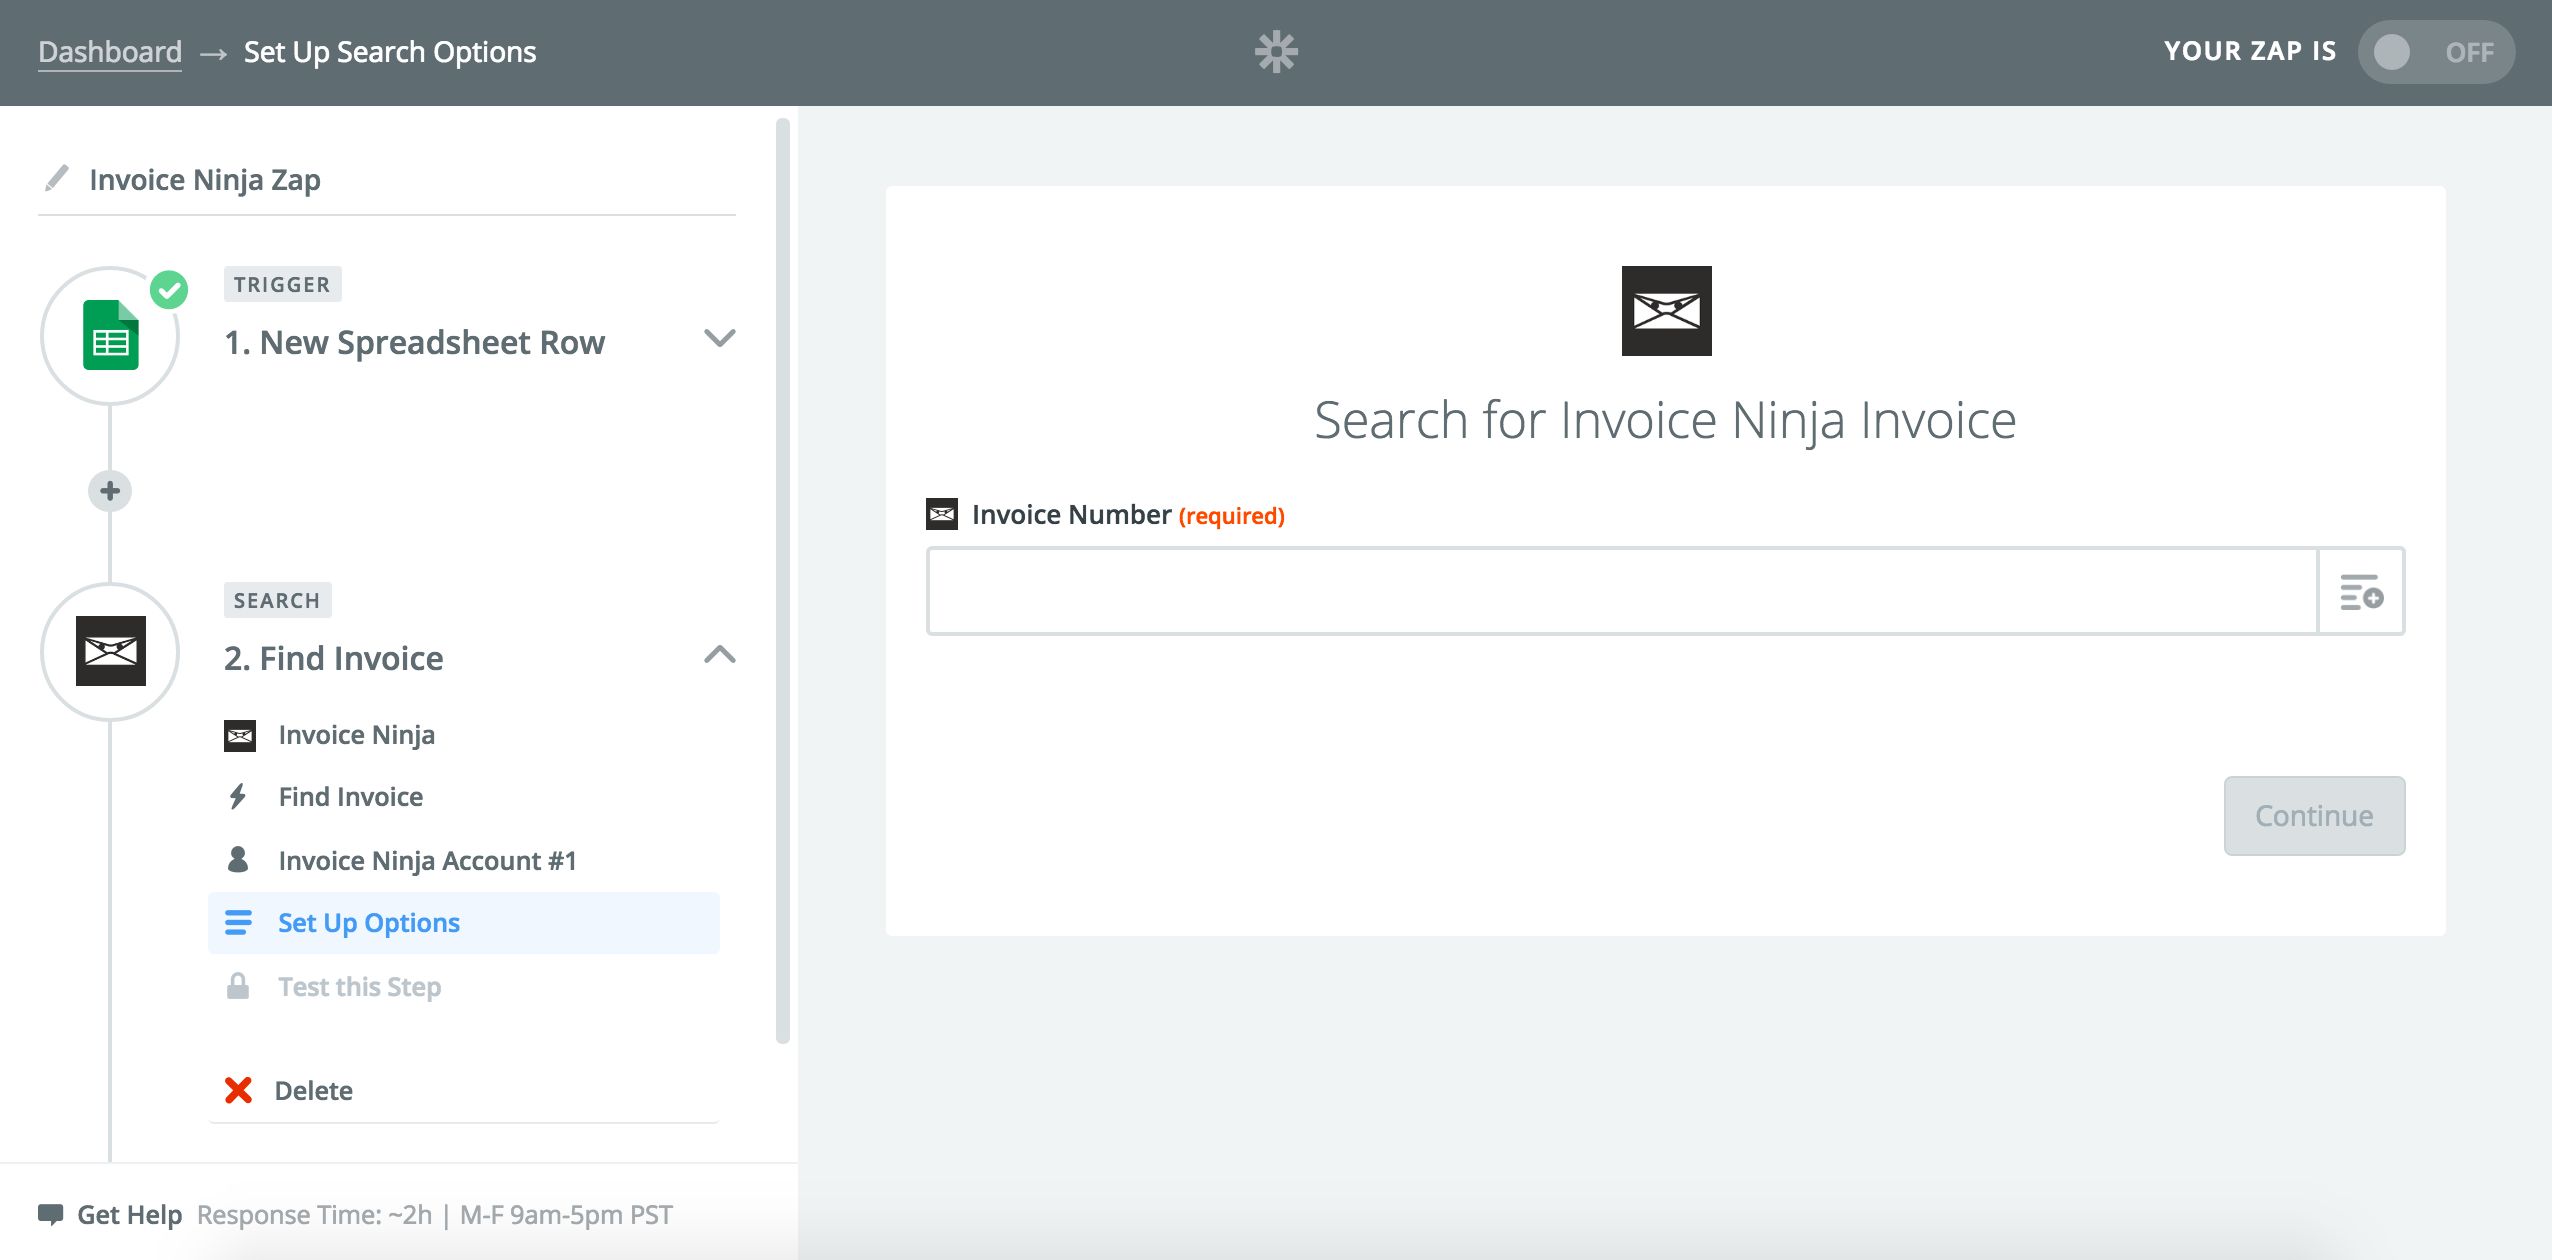2552x1260 pixels.
Task: Click the Zapier asterisk logo in header
Action: click(x=1276, y=52)
